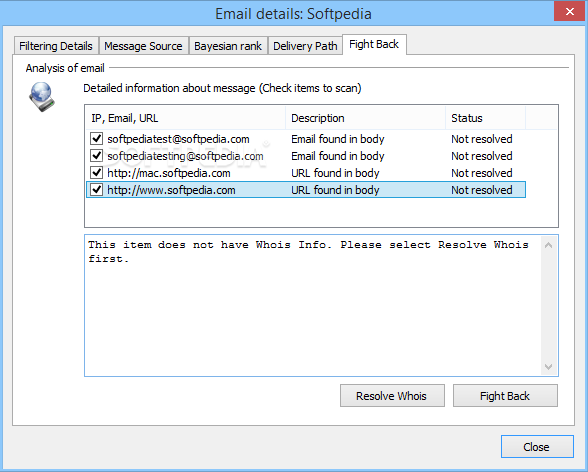Sort by the Description column header
Image resolution: width=588 pixels, height=472 pixels.
(366, 118)
